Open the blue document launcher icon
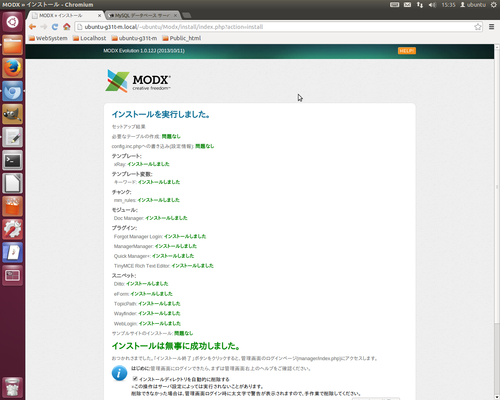The image size is (500, 400). click(12, 252)
